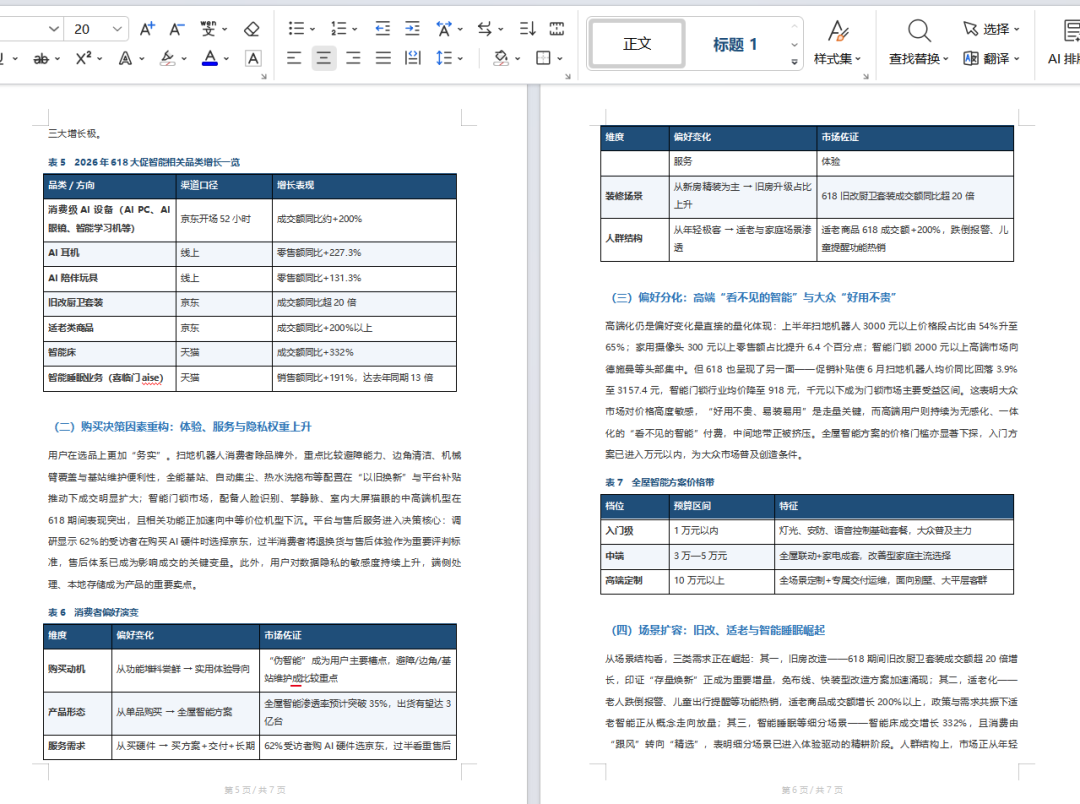
Task: Expand the bullet list dropdown arrow
Action: click(x=312, y=29)
